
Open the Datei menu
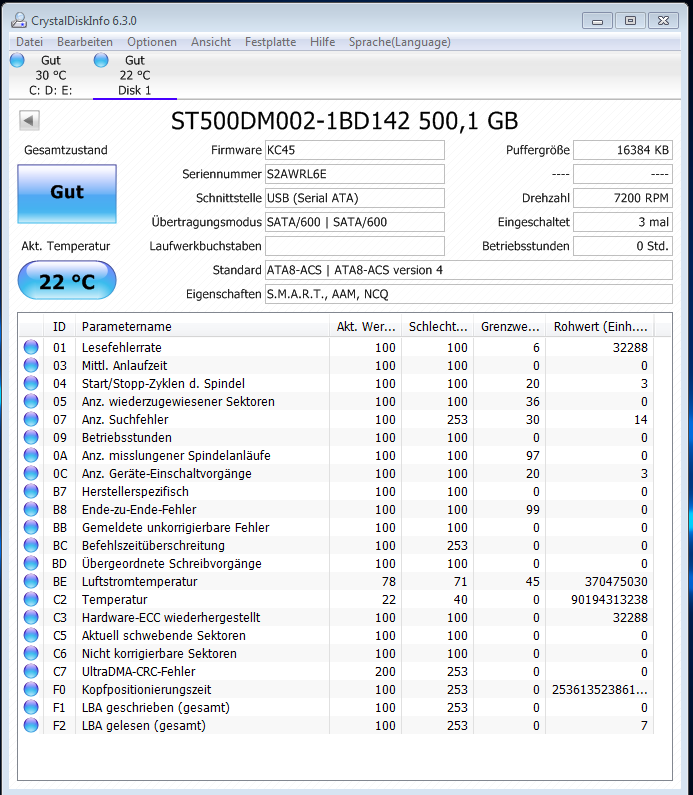click(x=29, y=42)
